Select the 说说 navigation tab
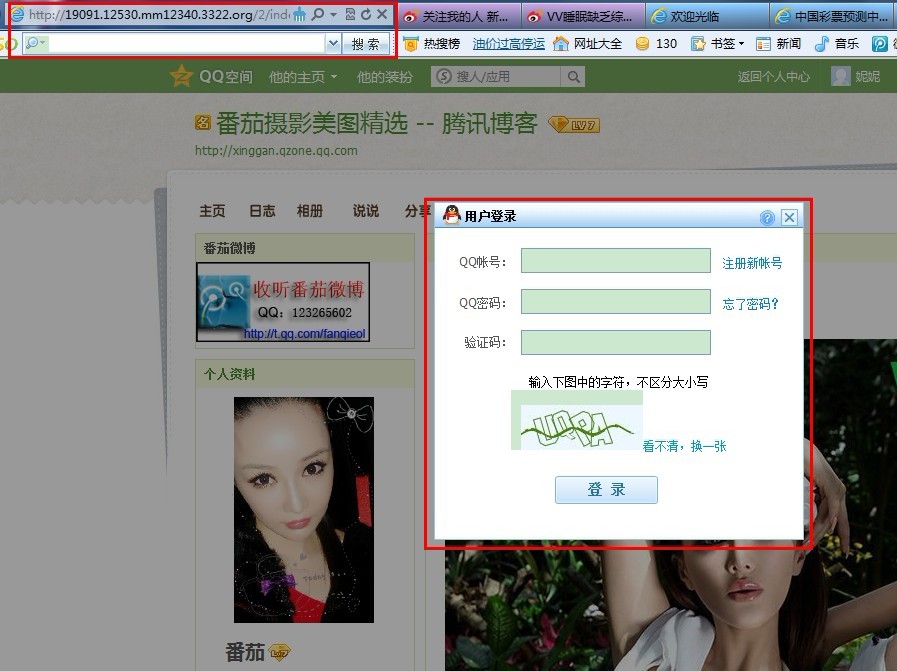Screen dimensions: 897x671 365,211
